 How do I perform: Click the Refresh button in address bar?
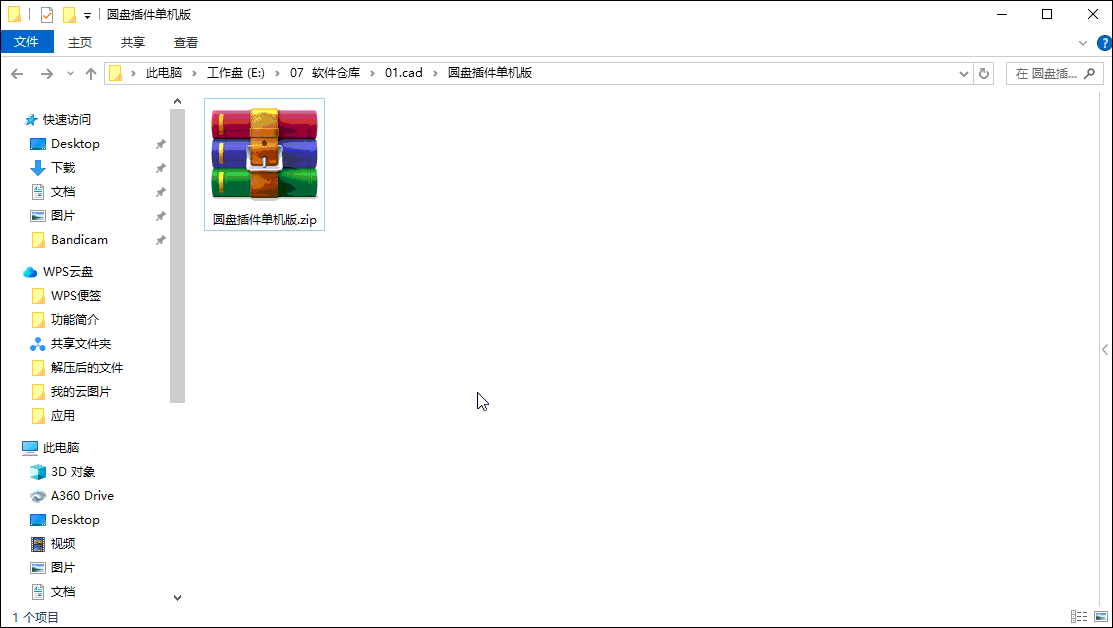click(x=984, y=74)
